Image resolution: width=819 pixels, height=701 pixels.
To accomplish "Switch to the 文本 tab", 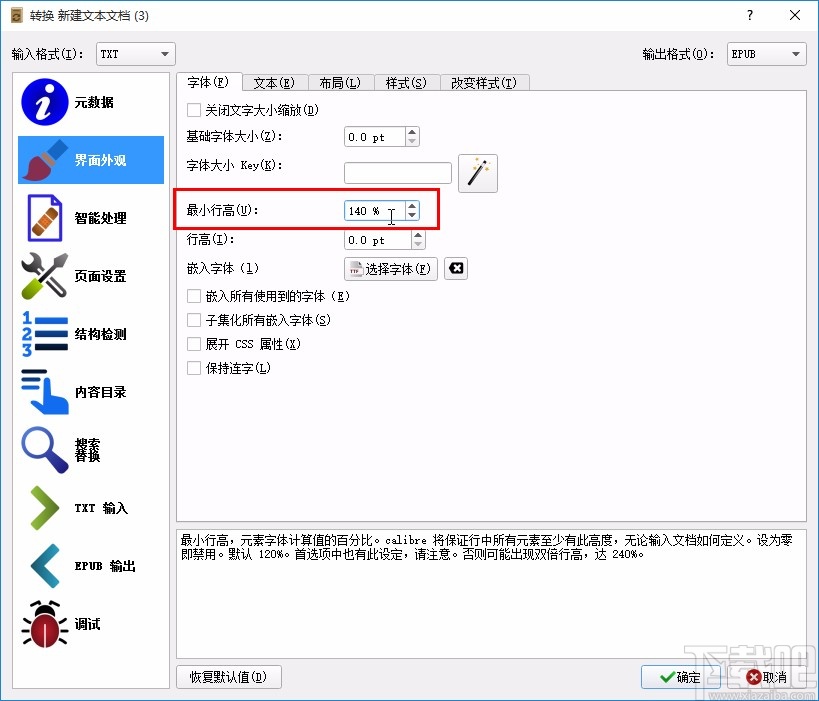I will tap(274, 83).
